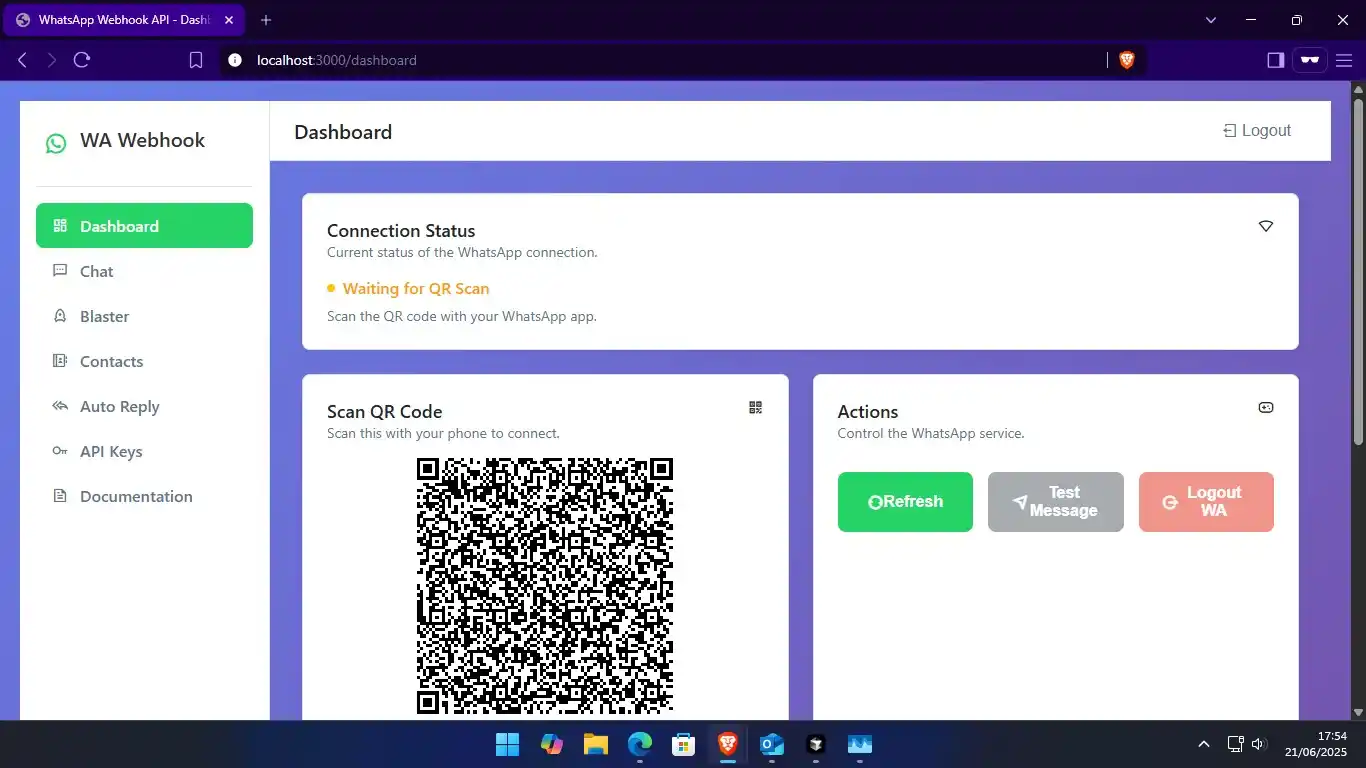The width and height of the screenshot is (1366, 768).
Task: Toggle the browser sidebar panel
Action: pos(1275,60)
